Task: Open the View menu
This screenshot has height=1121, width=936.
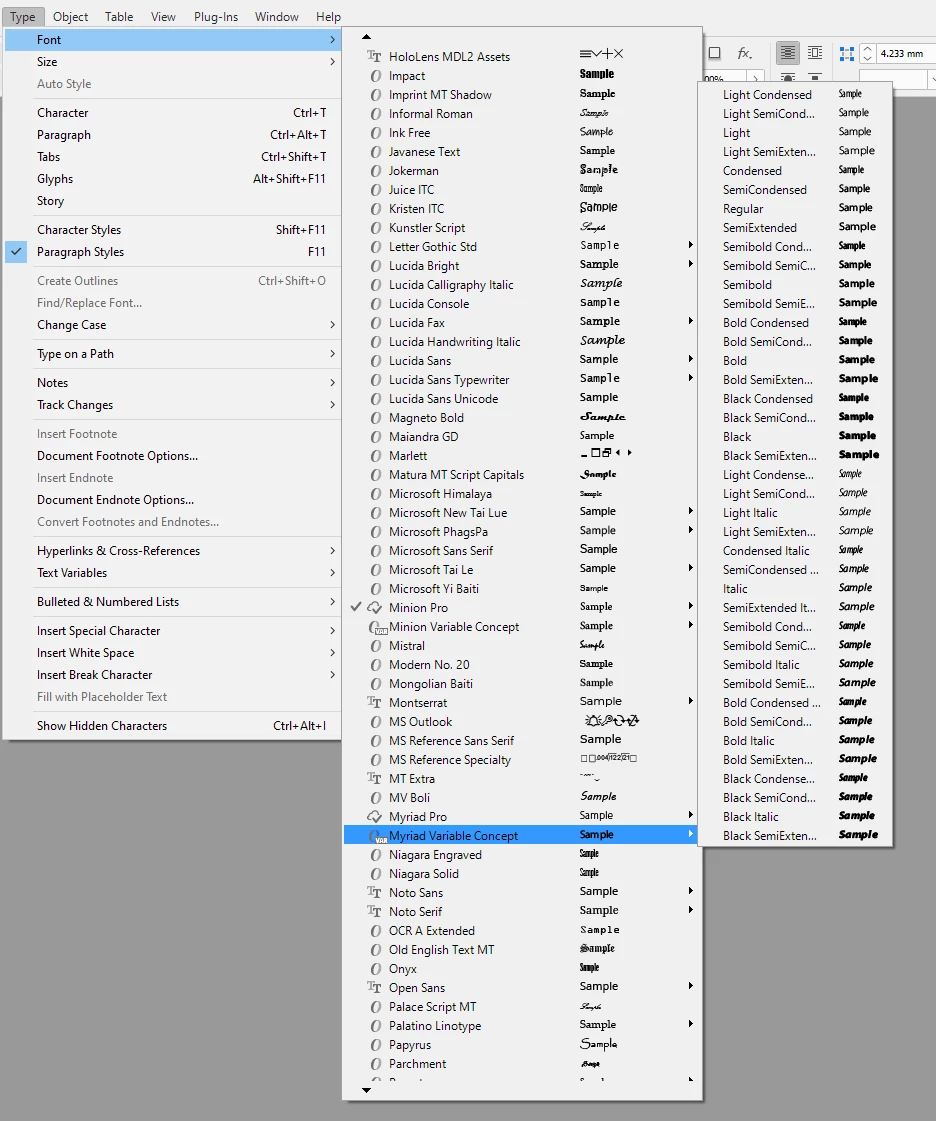Action: point(163,16)
